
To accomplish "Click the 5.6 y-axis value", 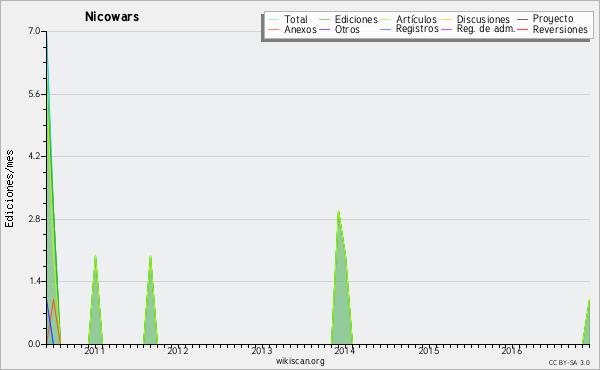I will (34, 94).
